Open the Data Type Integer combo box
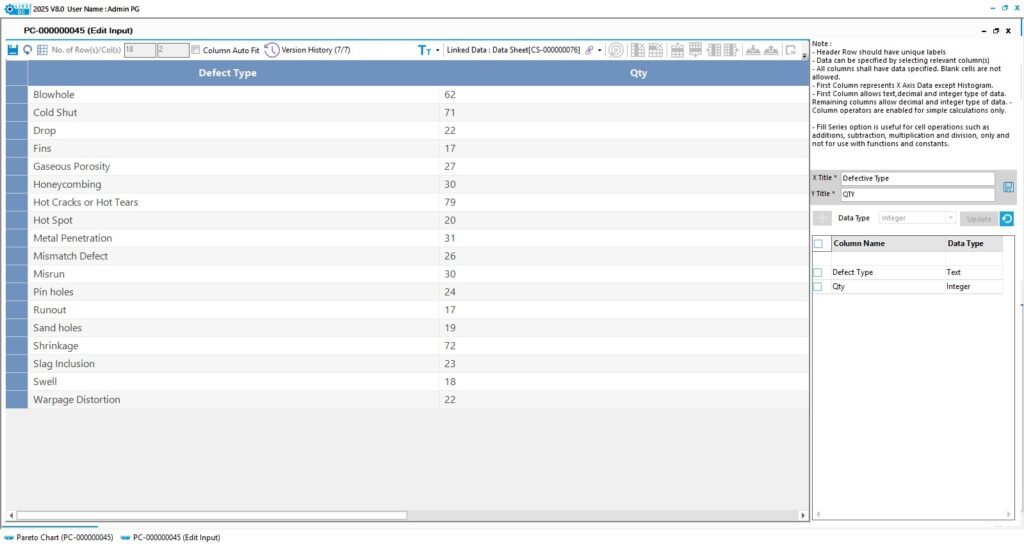1024x544 pixels. pos(917,218)
